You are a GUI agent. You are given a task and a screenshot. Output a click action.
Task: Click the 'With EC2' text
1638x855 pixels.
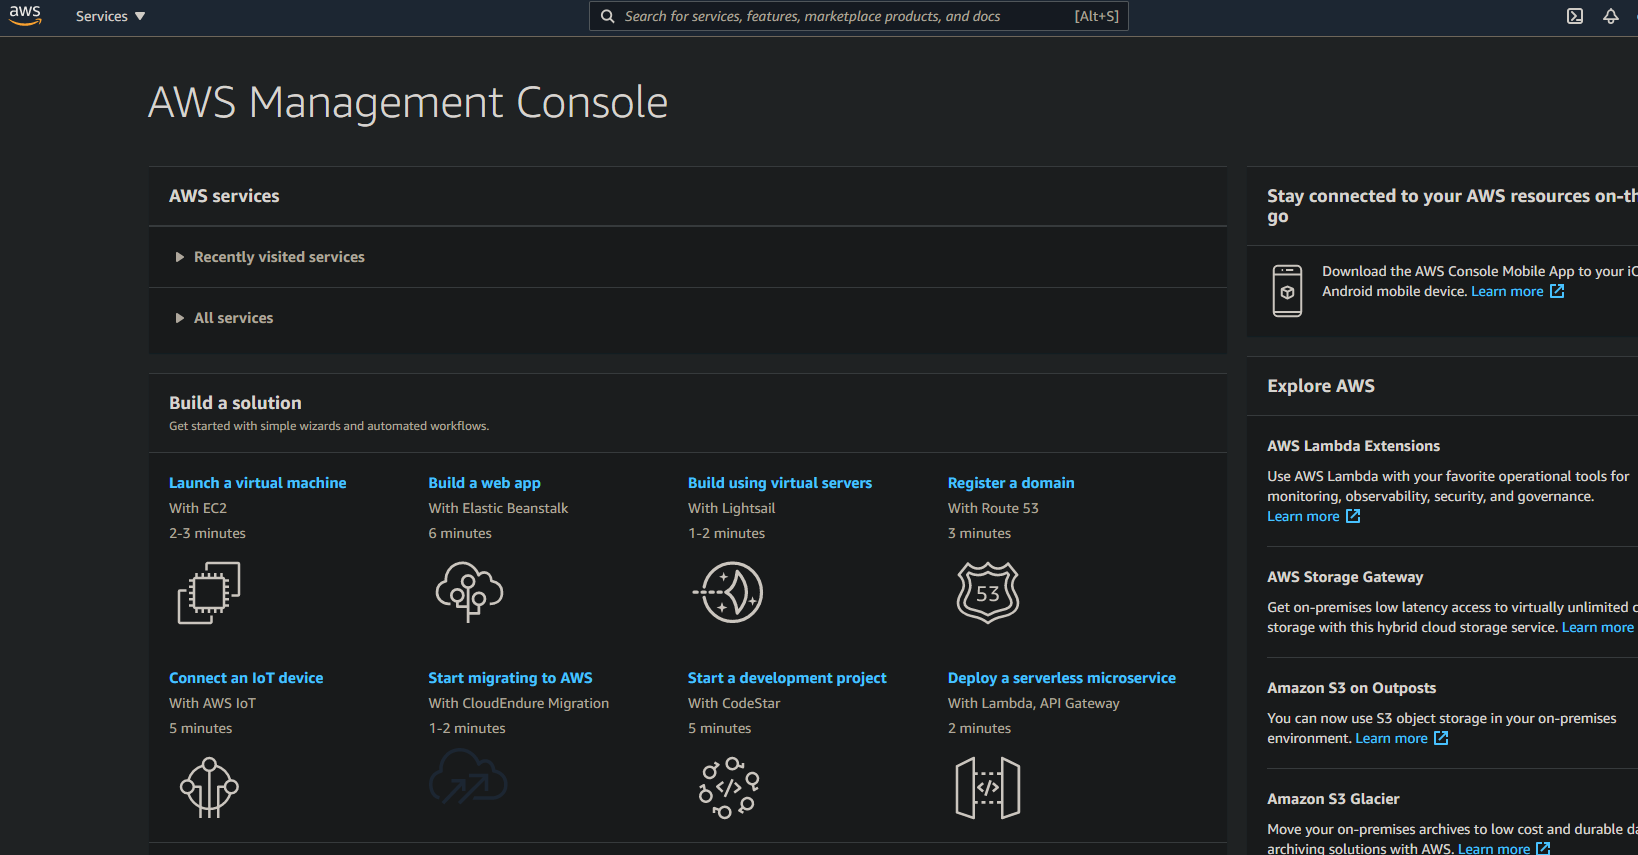pyautogui.click(x=198, y=508)
